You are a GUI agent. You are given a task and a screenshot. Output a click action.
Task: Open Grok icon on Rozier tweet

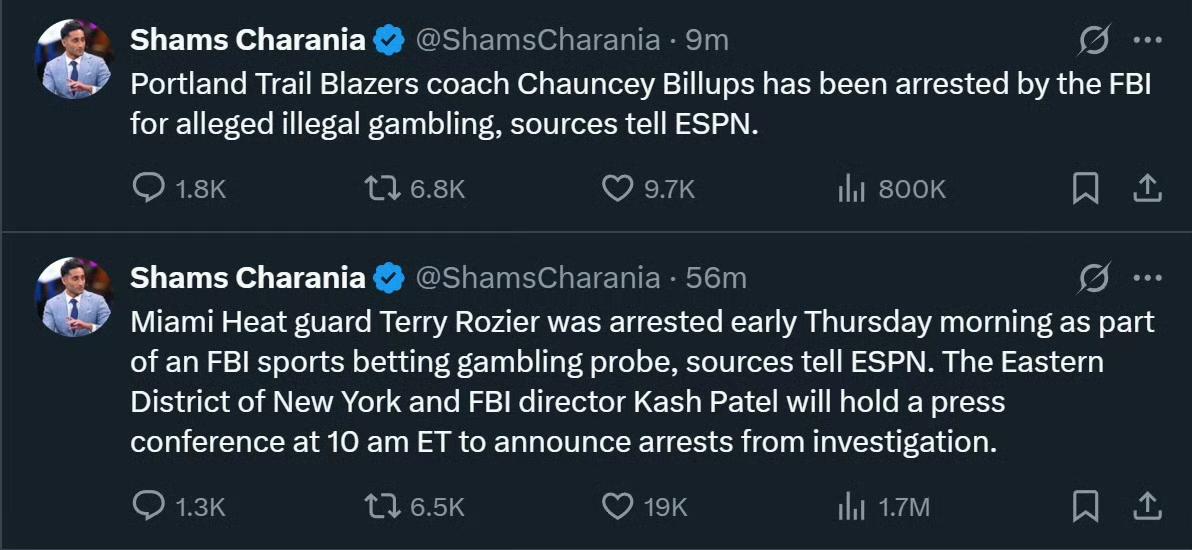point(1094,278)
